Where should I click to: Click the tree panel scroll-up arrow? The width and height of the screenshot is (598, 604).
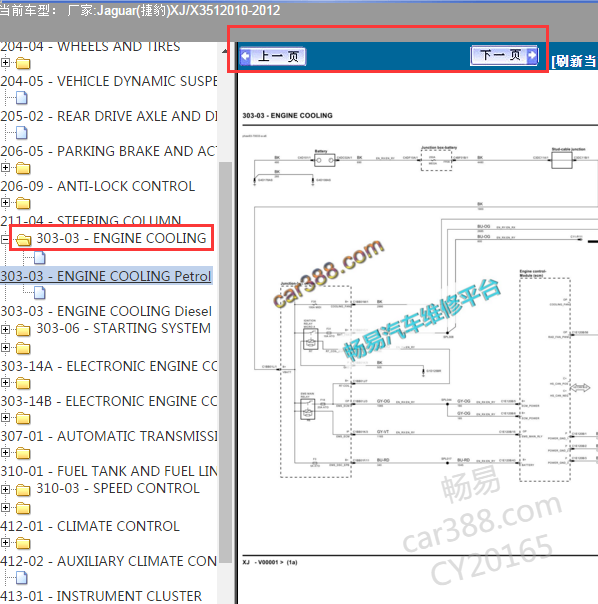click(x=225, y=51)
